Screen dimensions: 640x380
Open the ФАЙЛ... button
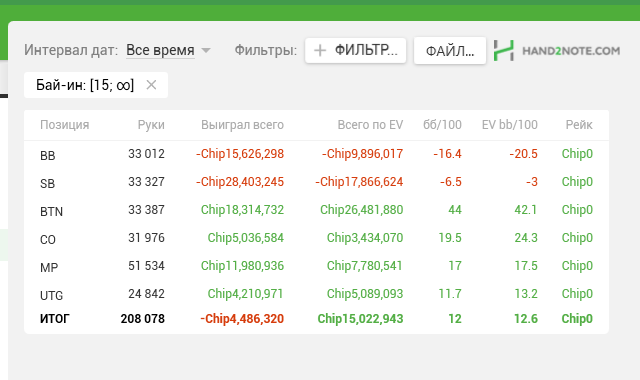point(450,51)
